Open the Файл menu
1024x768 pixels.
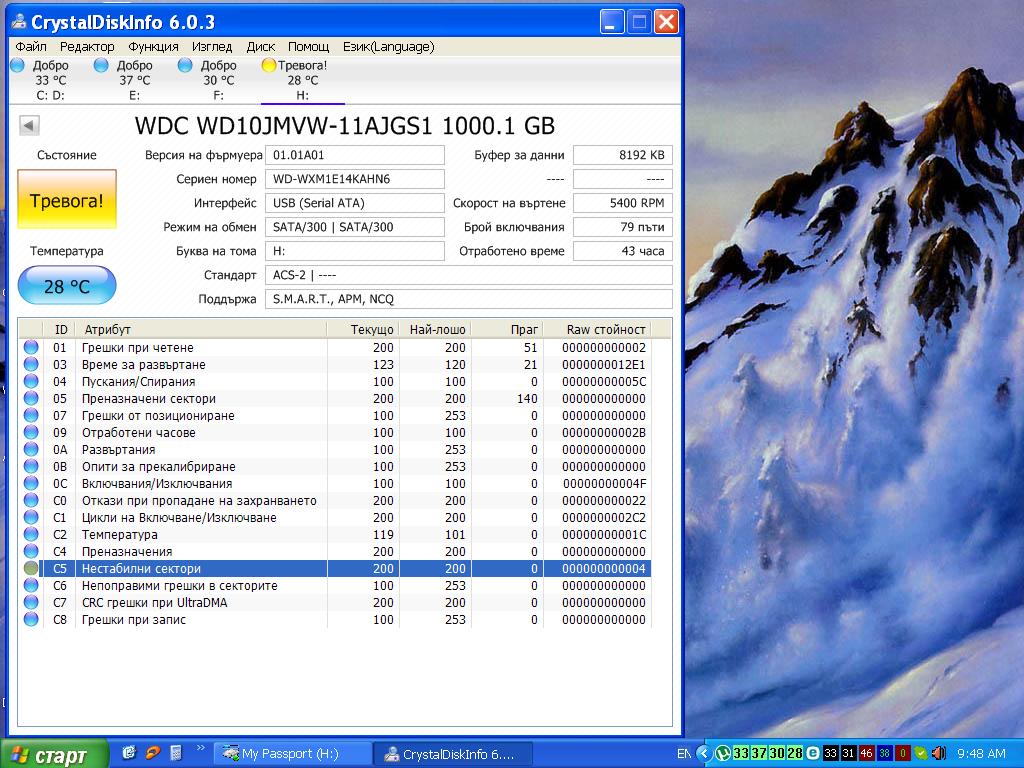pos(31,46)
